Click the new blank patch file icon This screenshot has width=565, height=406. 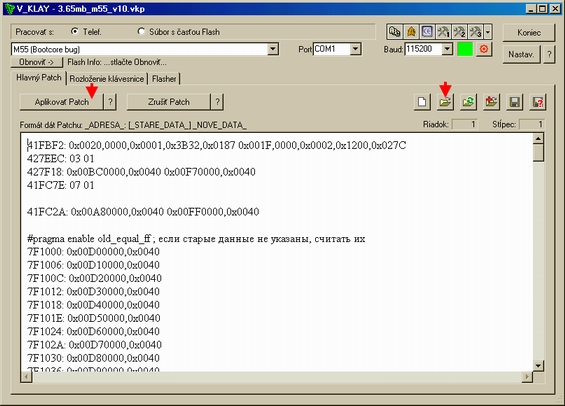[422, 102]
